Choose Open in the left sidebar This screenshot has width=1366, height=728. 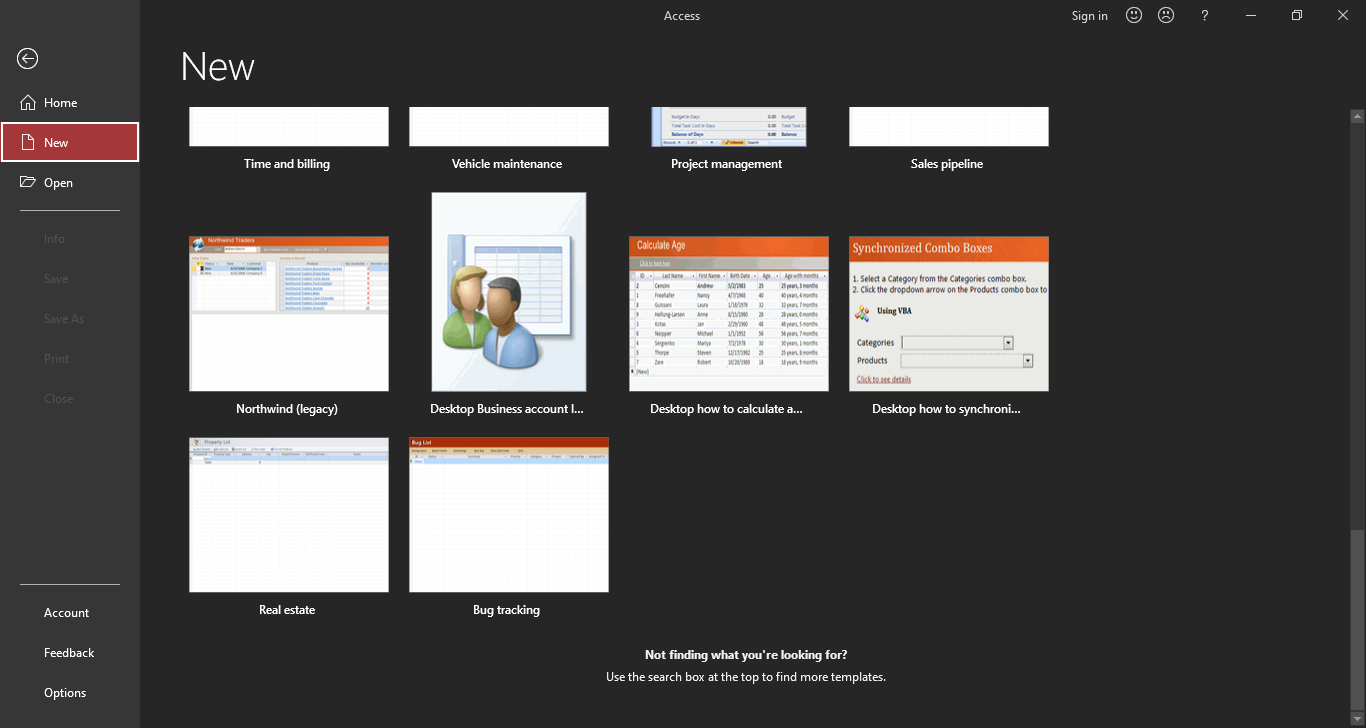58,183
